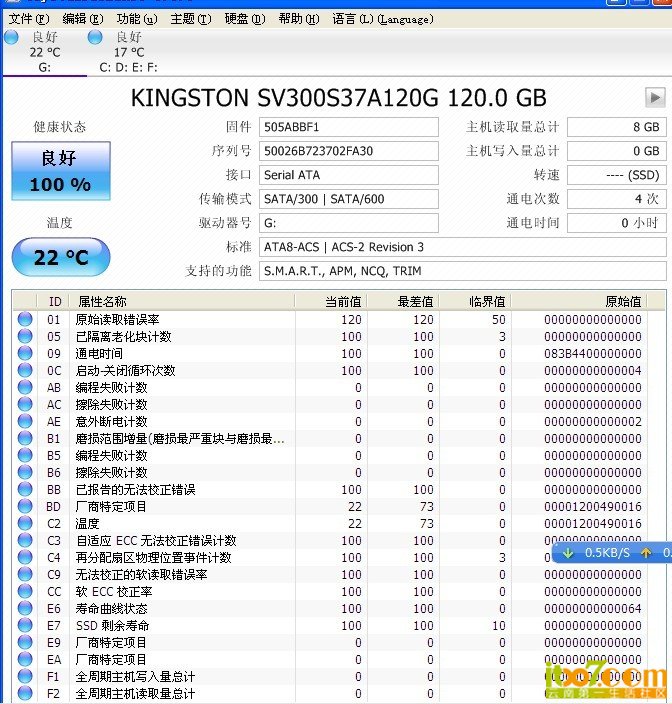The width and height of the screenshot is (672, 704).
Task: Click the 原始值 column header
Action: click(579, 301)
